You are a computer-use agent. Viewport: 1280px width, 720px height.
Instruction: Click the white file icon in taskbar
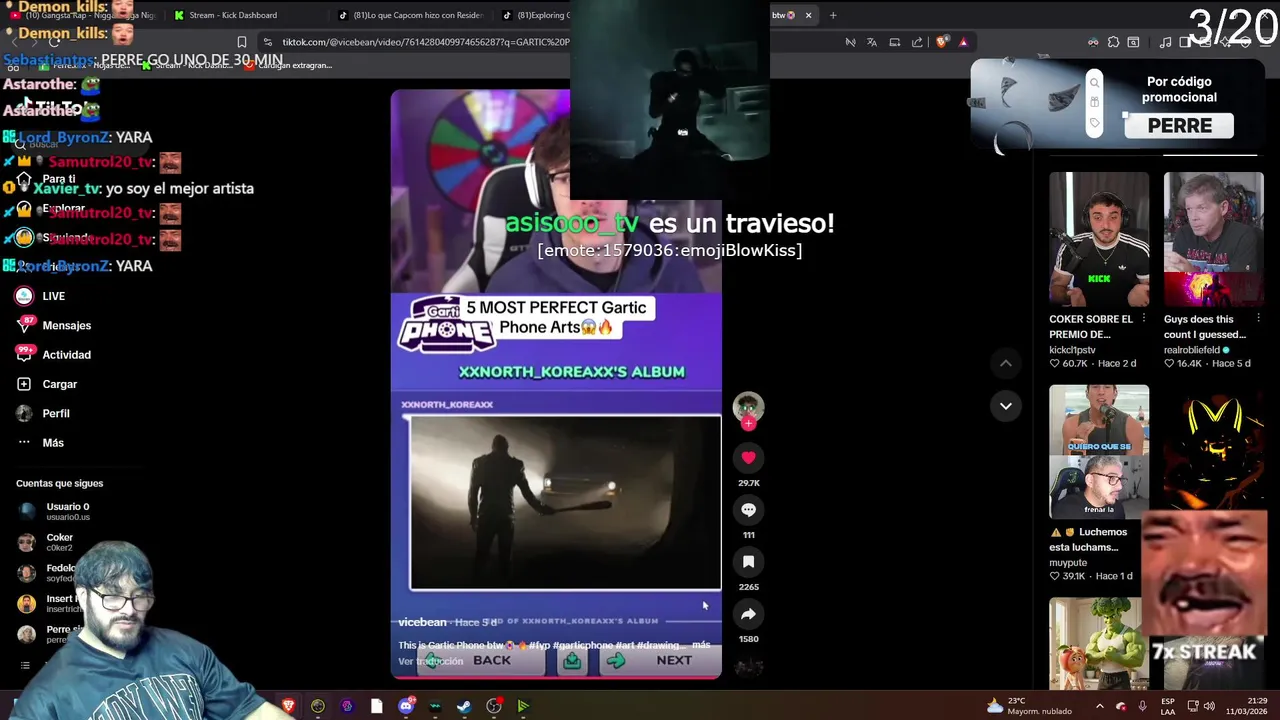(x=376, y=706)
